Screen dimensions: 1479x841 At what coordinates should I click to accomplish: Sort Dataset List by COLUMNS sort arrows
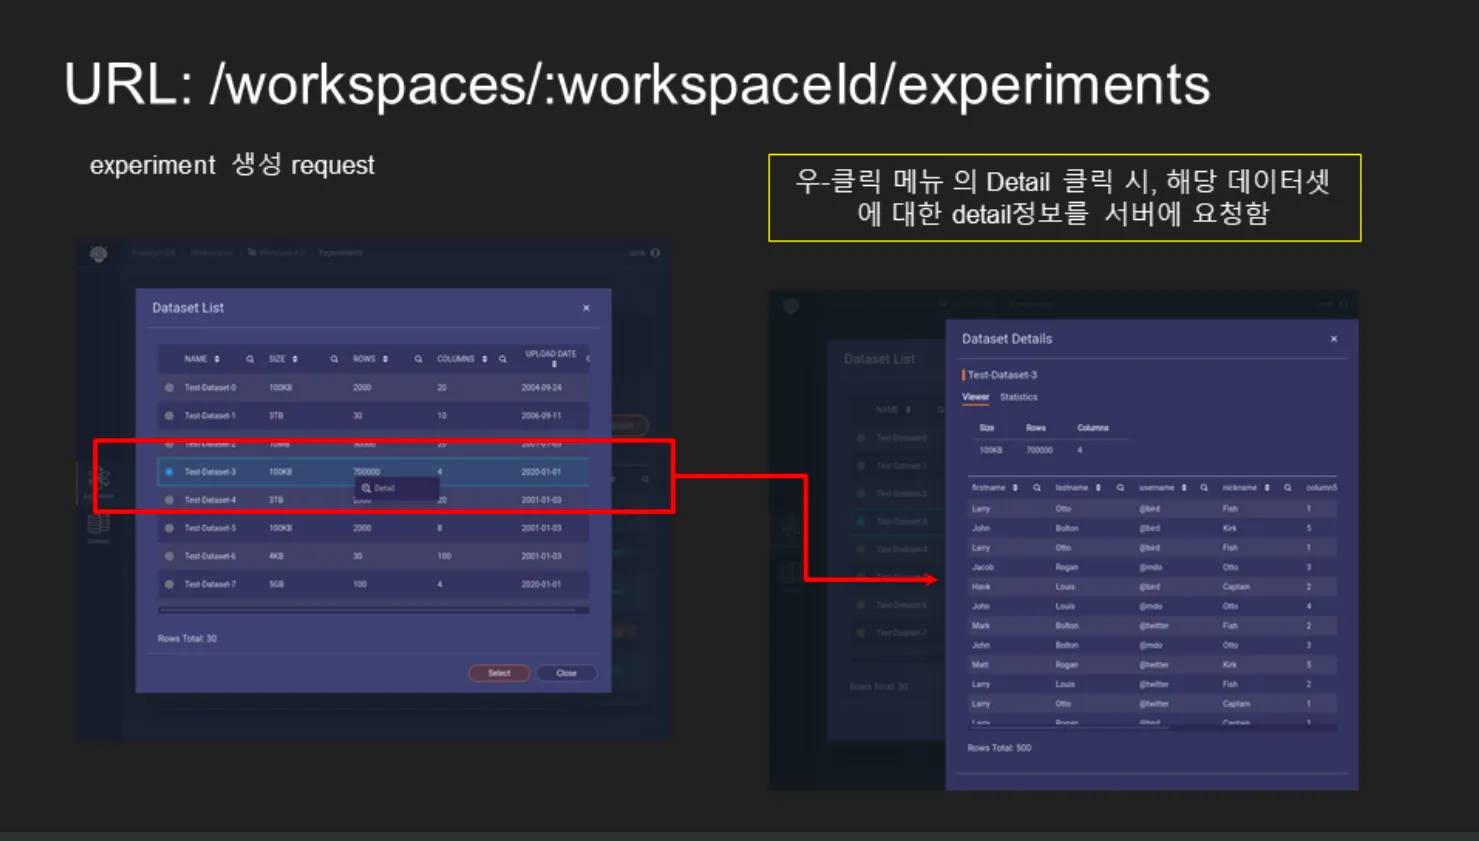485,359
